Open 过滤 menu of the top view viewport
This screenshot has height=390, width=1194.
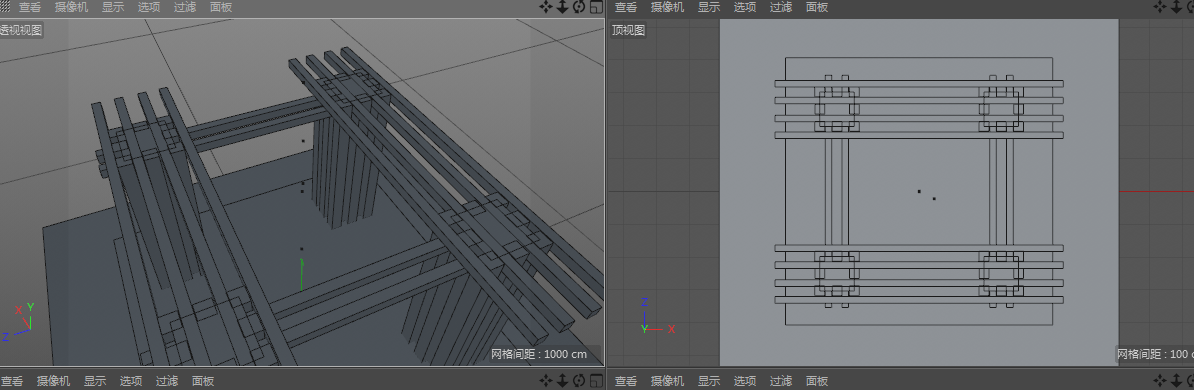[x=781, y=8]
